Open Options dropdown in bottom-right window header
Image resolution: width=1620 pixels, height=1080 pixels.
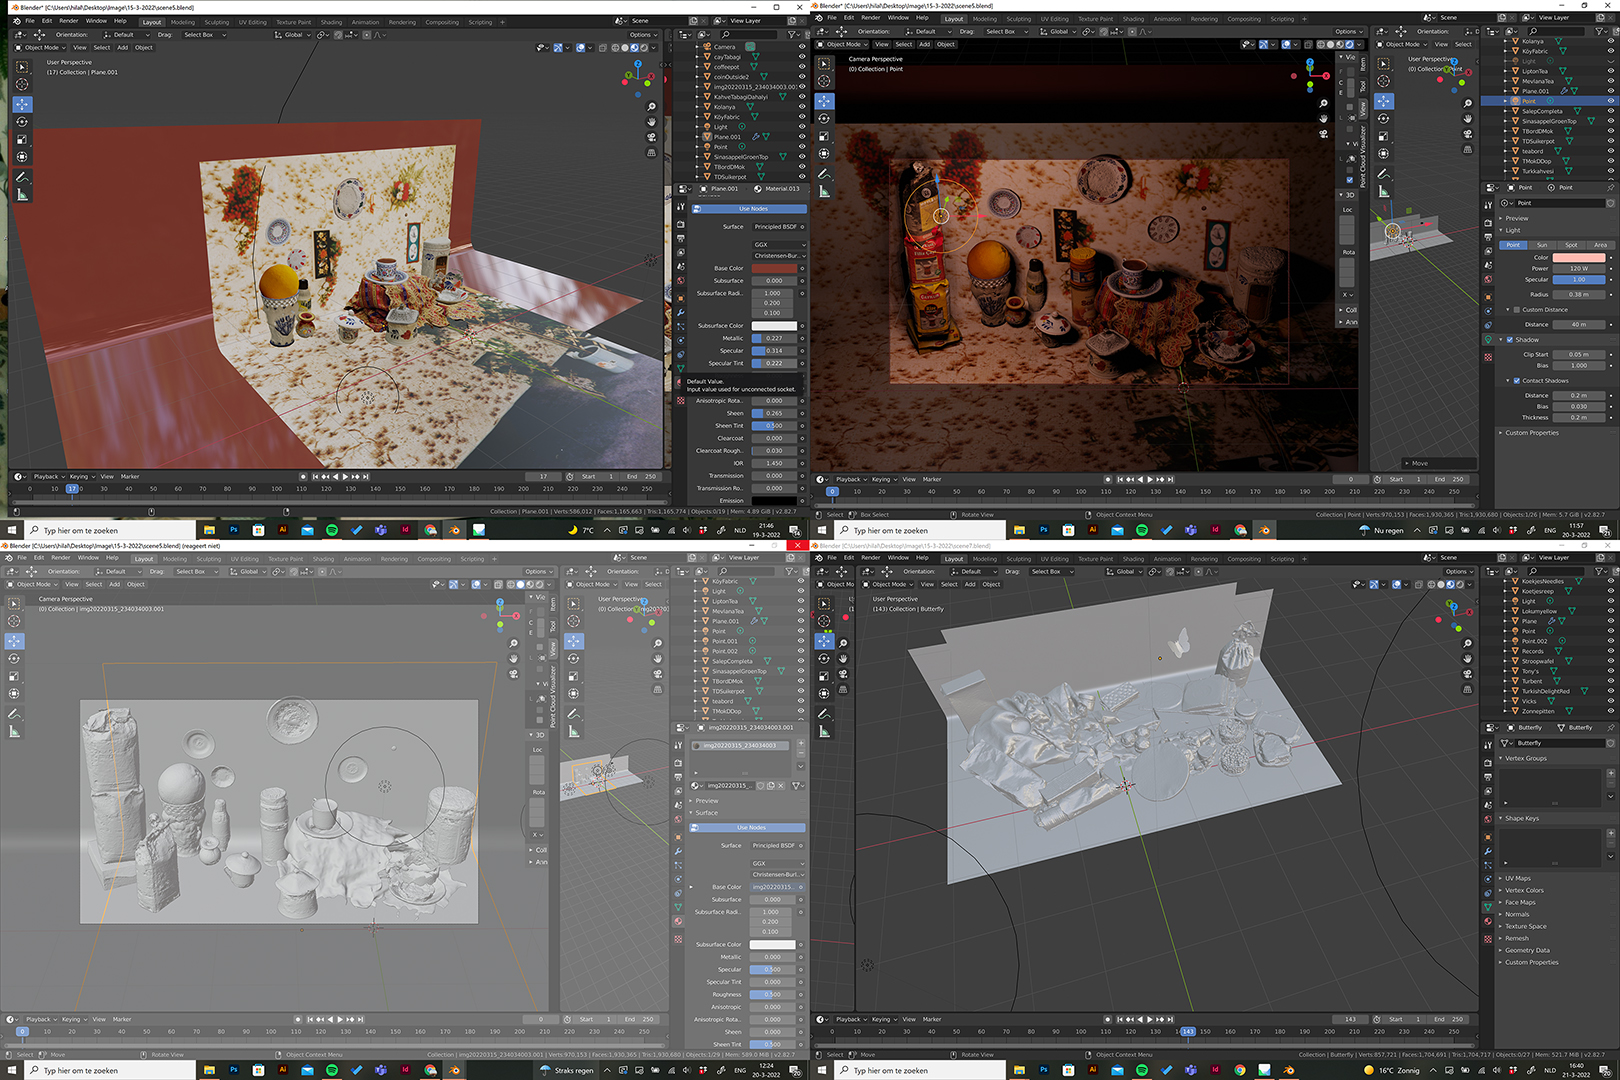1458,572
